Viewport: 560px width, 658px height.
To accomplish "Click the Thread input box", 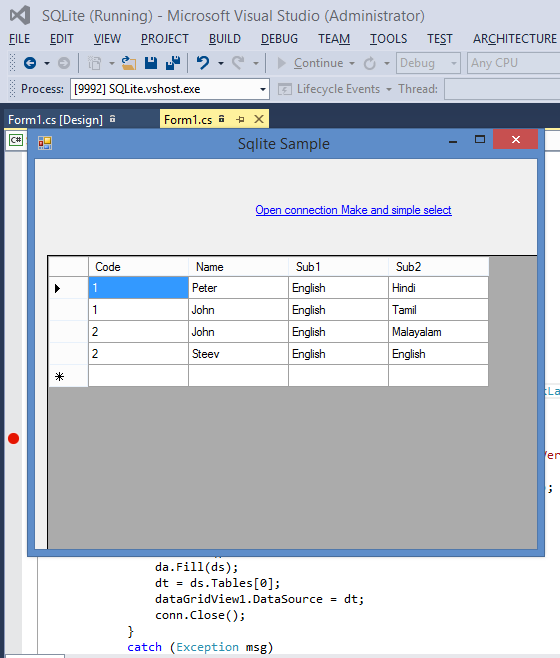I will [502, 89].
